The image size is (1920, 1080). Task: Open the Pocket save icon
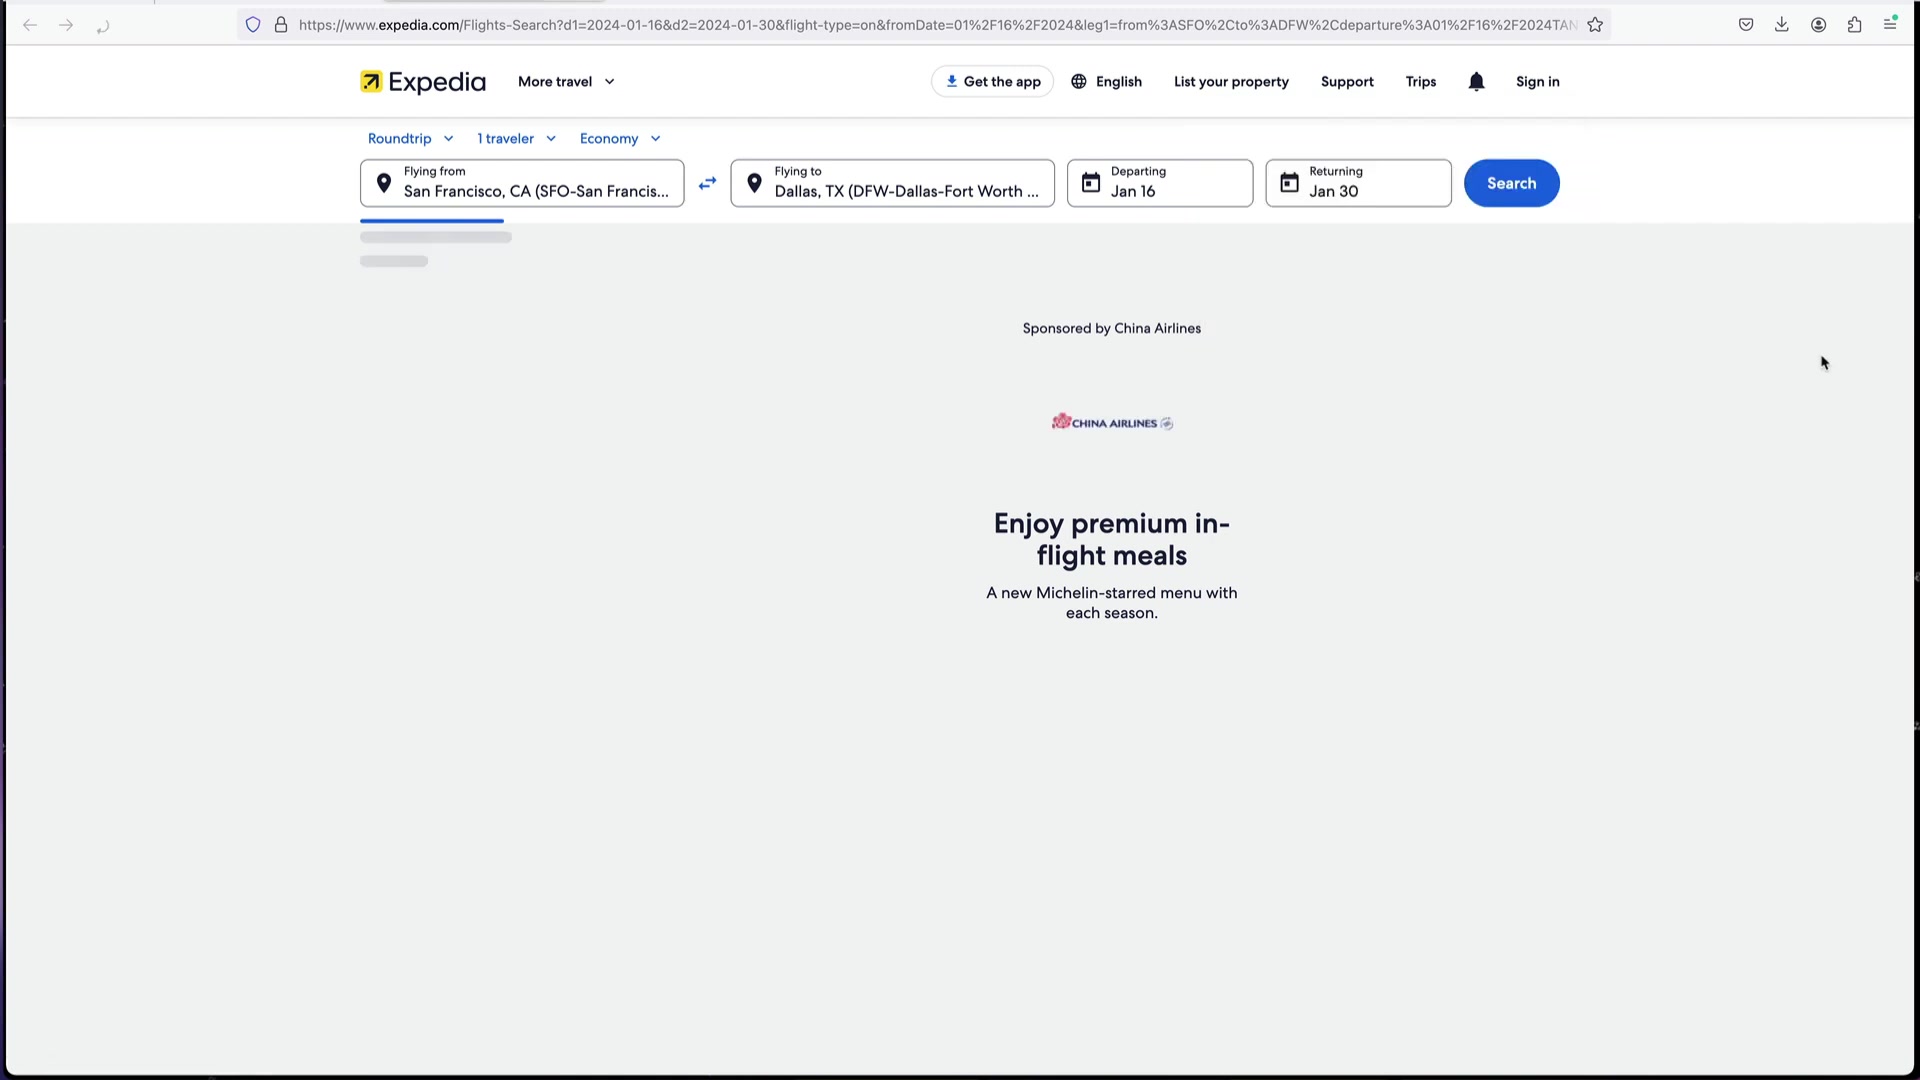click(1746, 25)
